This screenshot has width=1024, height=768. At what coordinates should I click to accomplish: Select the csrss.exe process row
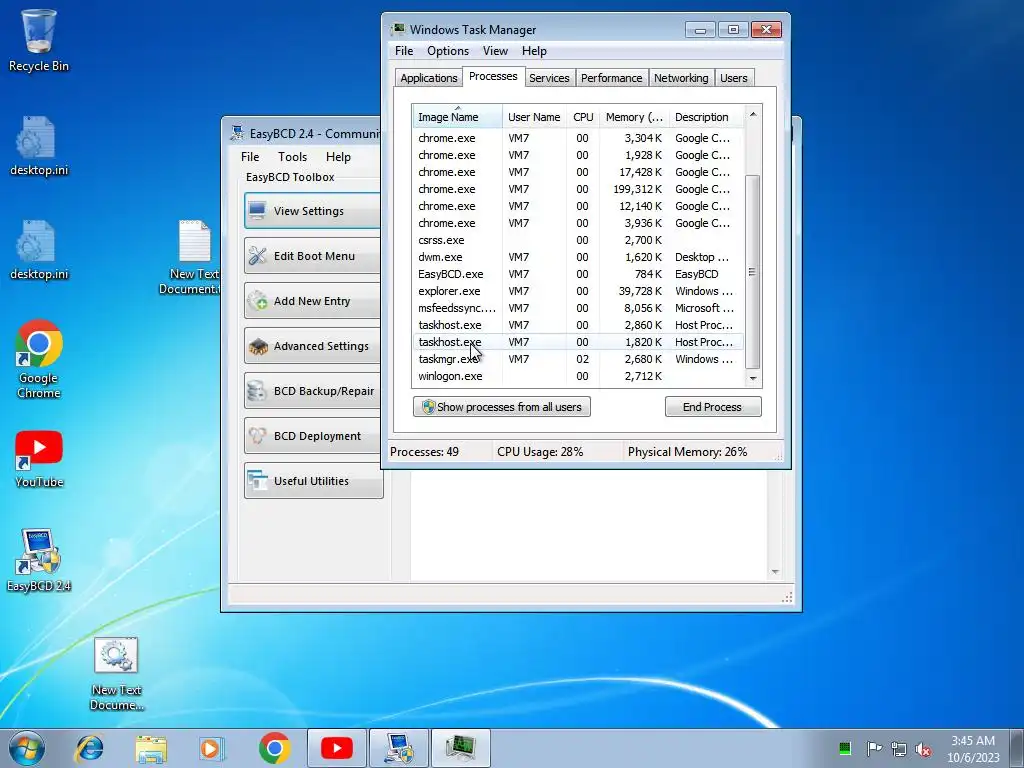[x=578, y=240]
